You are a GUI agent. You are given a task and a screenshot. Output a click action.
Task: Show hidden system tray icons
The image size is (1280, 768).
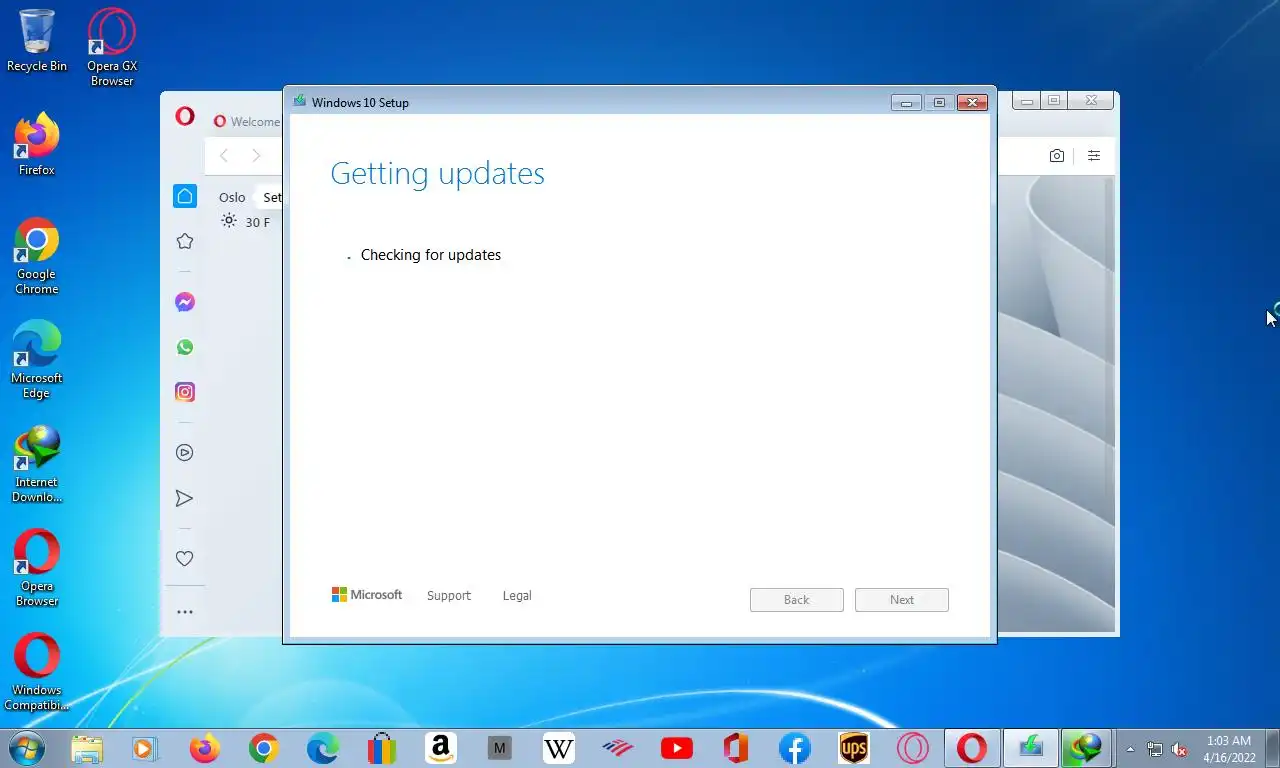coord(1131,749)
